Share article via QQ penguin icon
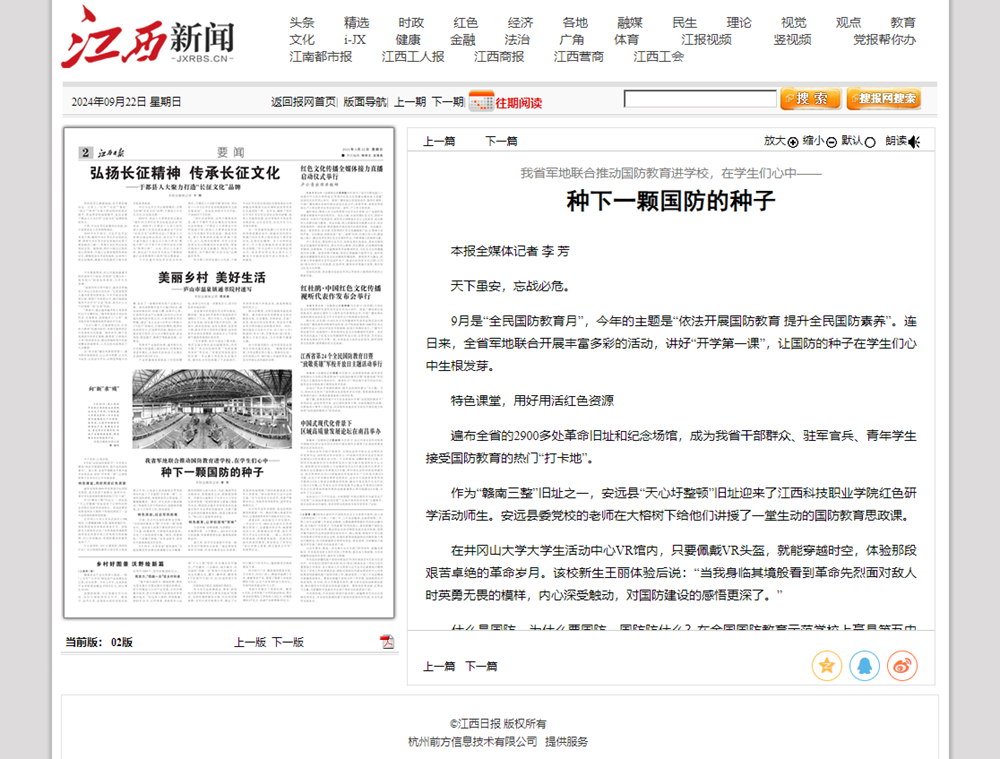Viewport: 1000px width, 759px height. tap(864, 665)
